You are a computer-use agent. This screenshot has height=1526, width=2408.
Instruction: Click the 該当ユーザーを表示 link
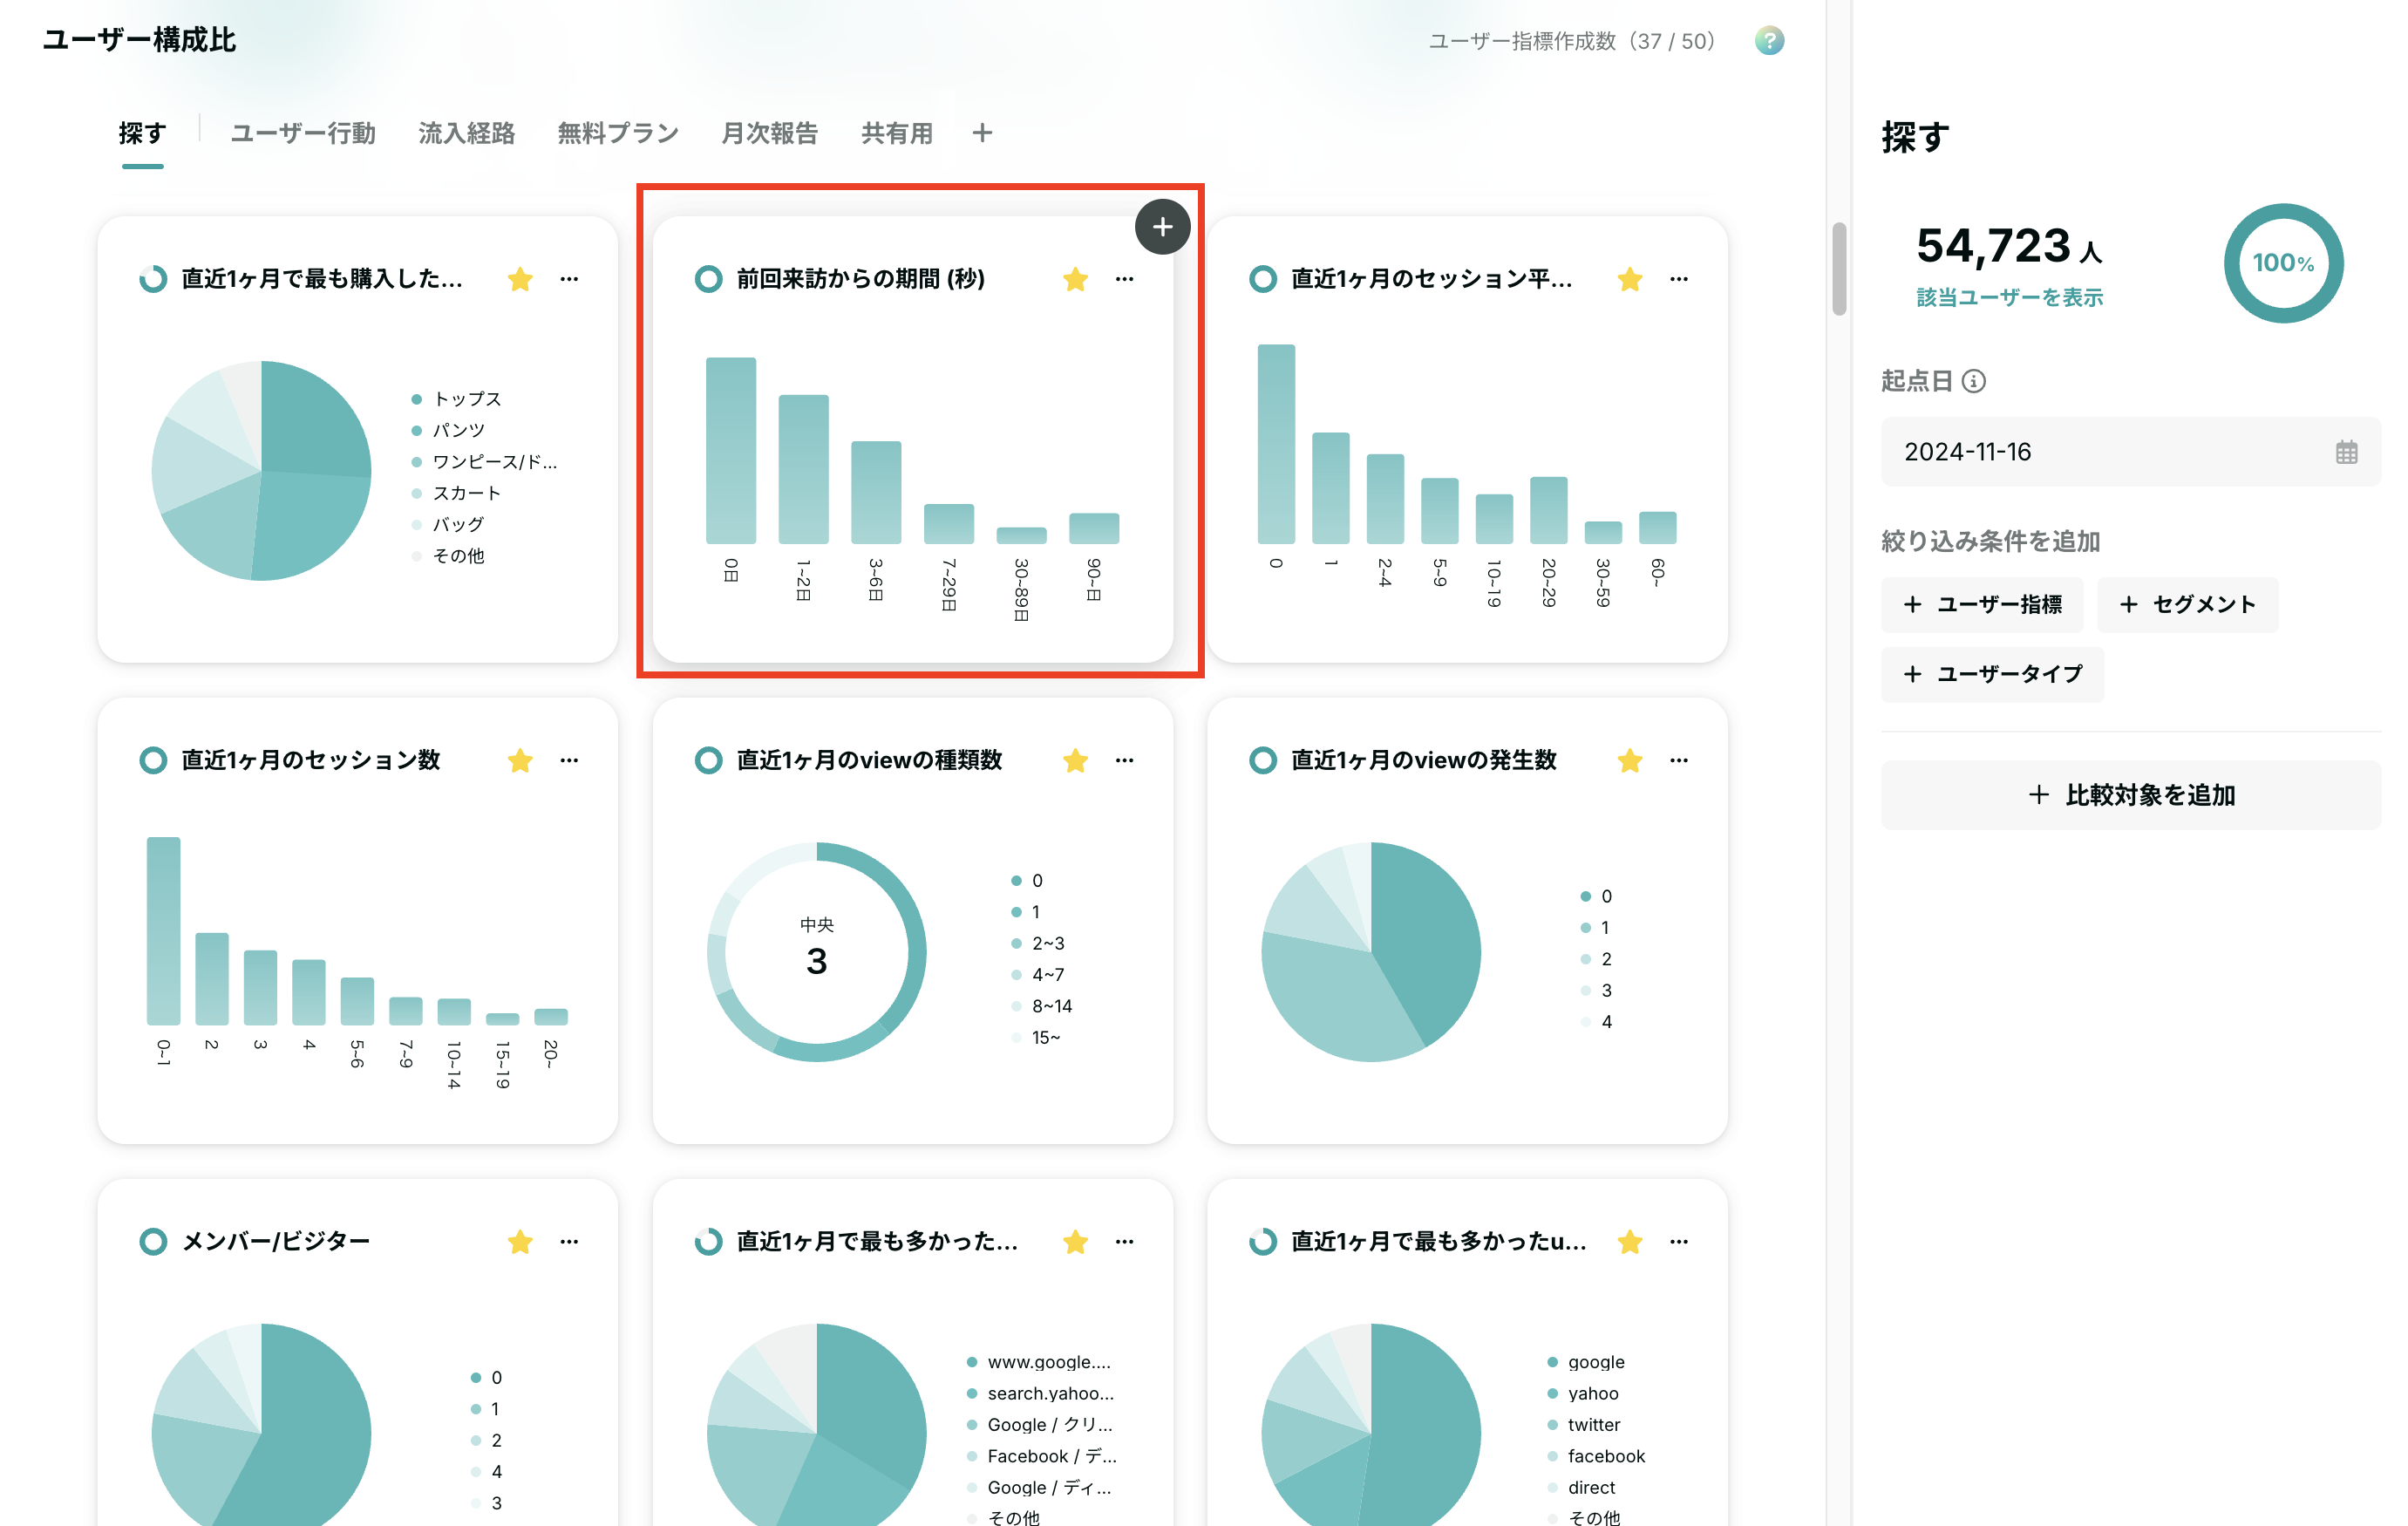(2009, 297)
